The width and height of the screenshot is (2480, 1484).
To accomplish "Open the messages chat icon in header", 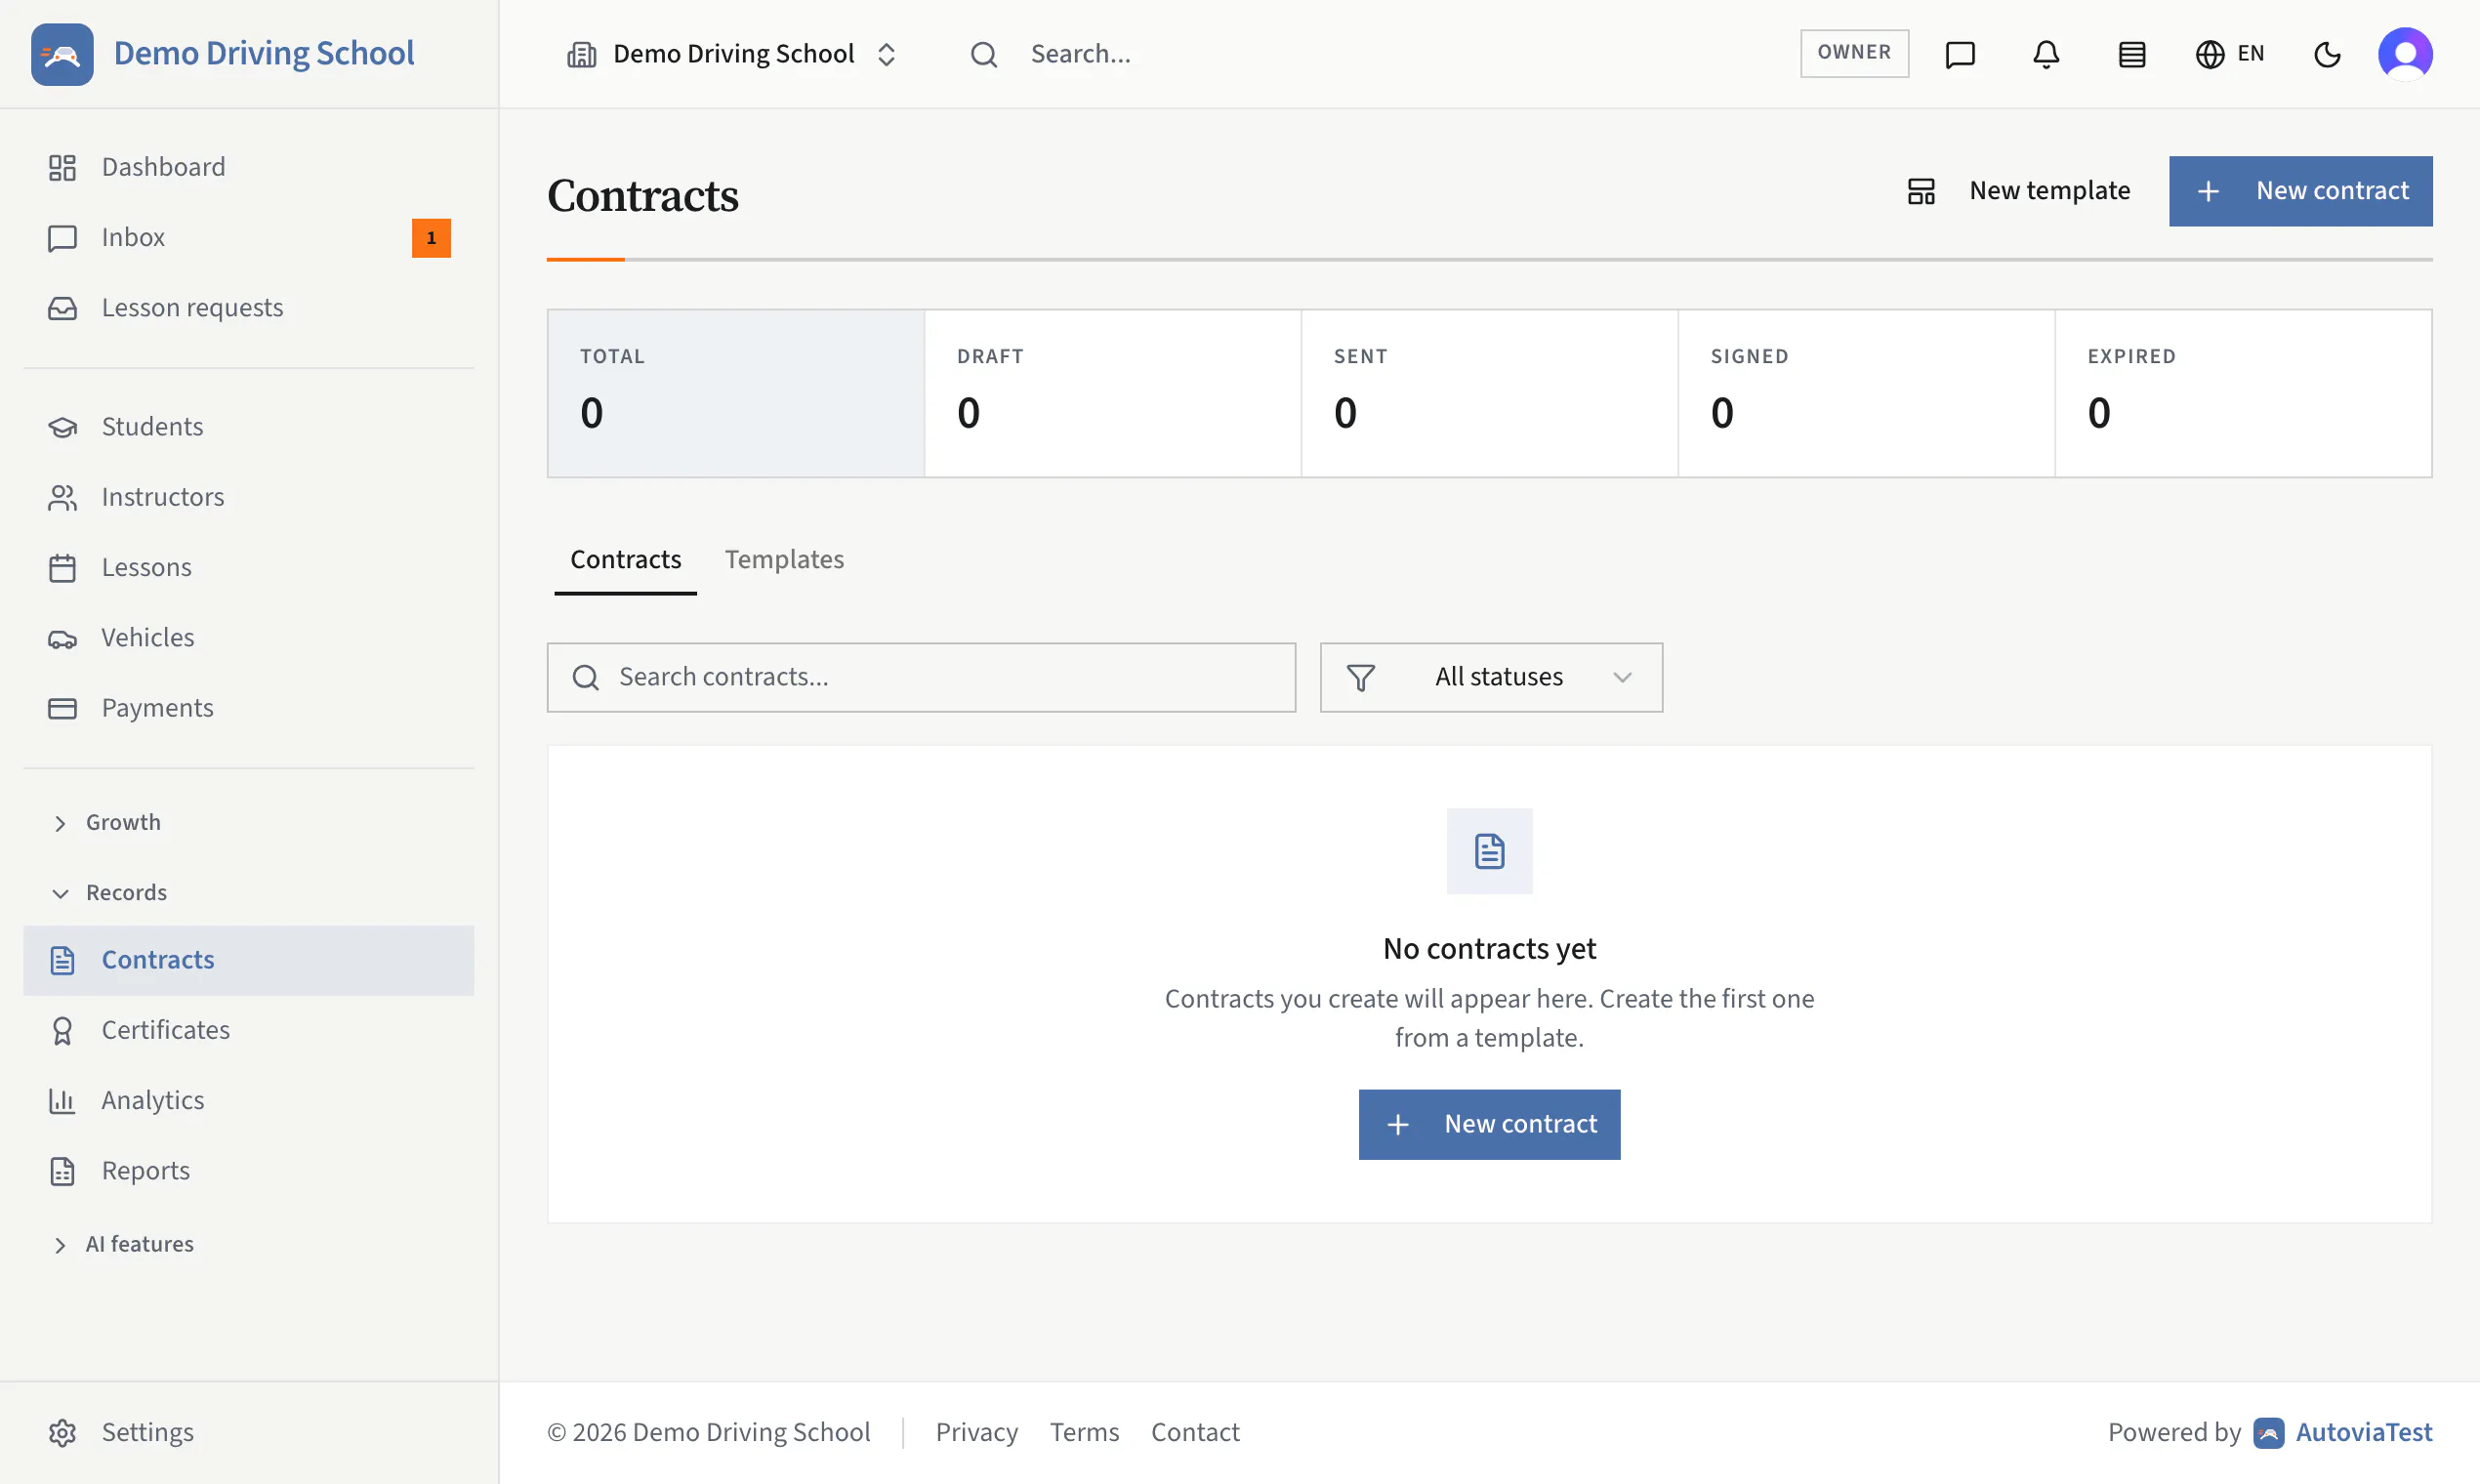I will coord(1960,54).
